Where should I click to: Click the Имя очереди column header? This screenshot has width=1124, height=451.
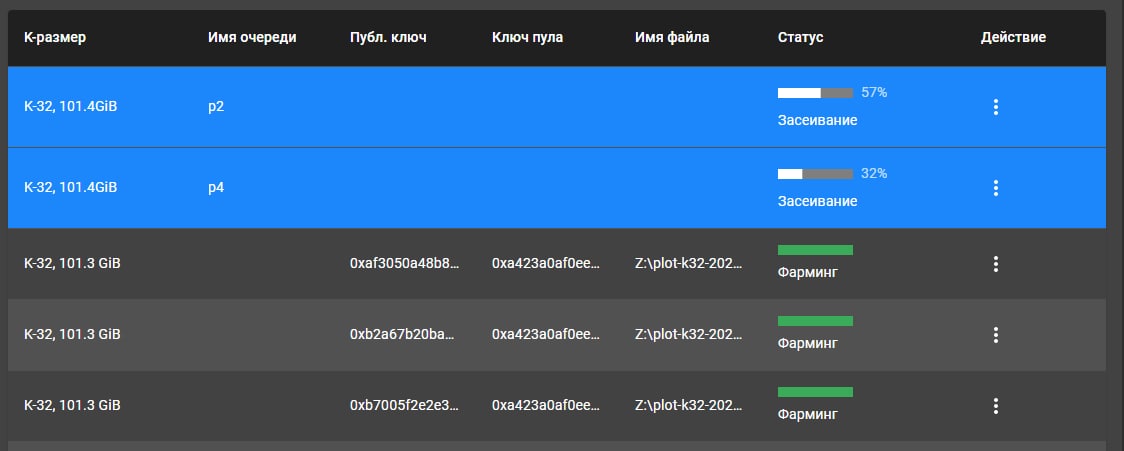[252, 37]
